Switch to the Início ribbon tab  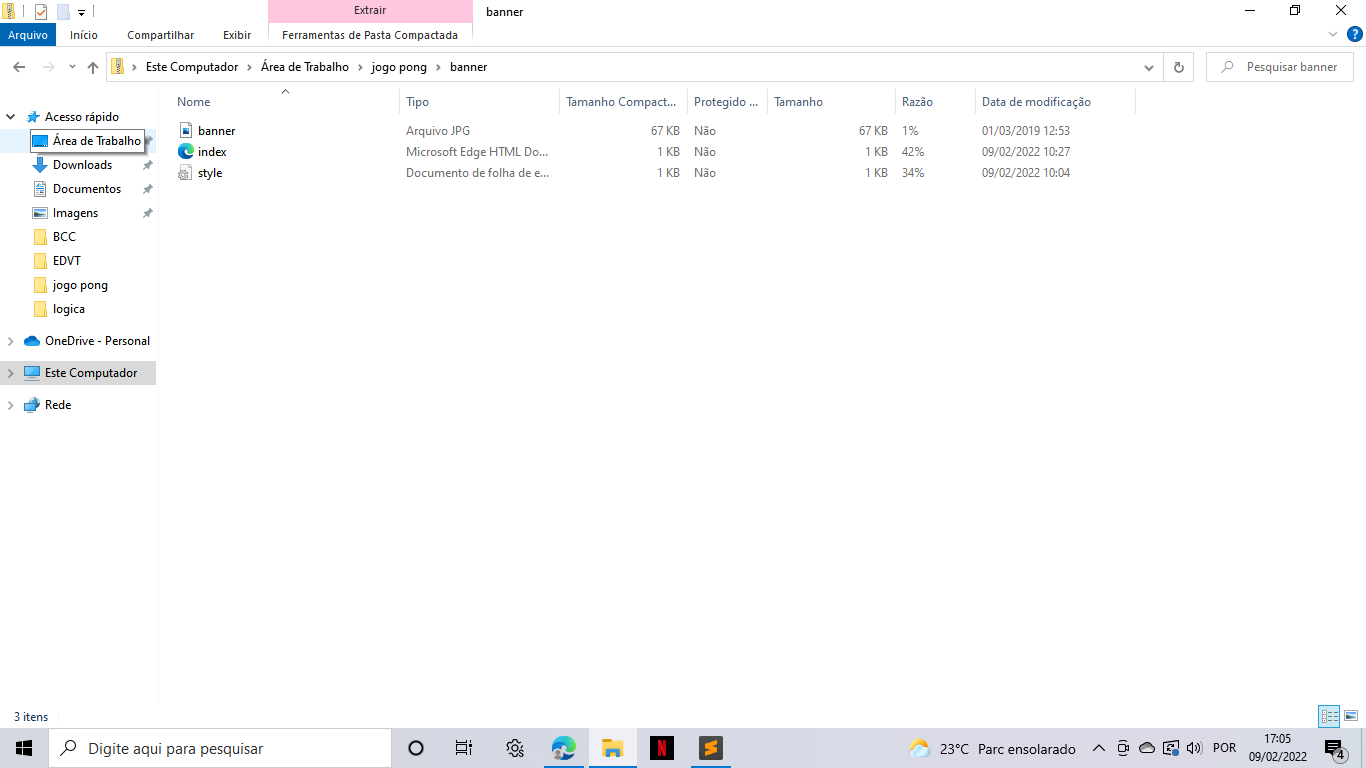84,35
